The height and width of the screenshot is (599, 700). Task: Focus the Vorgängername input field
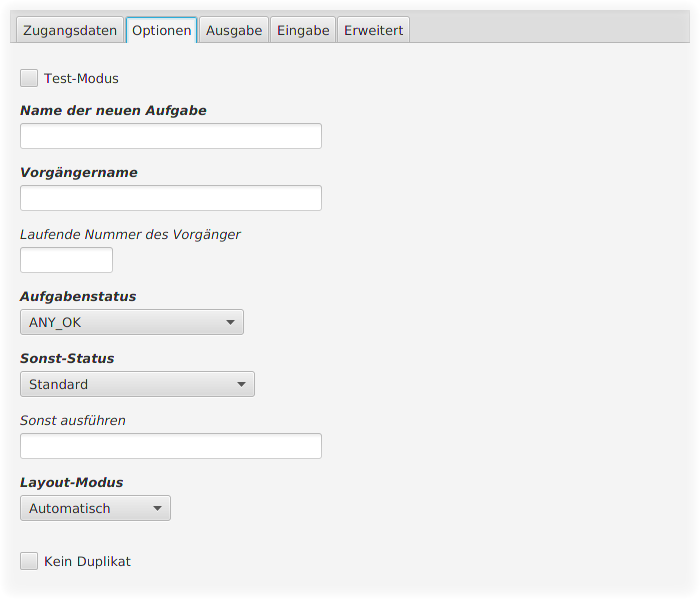[171, 198]
